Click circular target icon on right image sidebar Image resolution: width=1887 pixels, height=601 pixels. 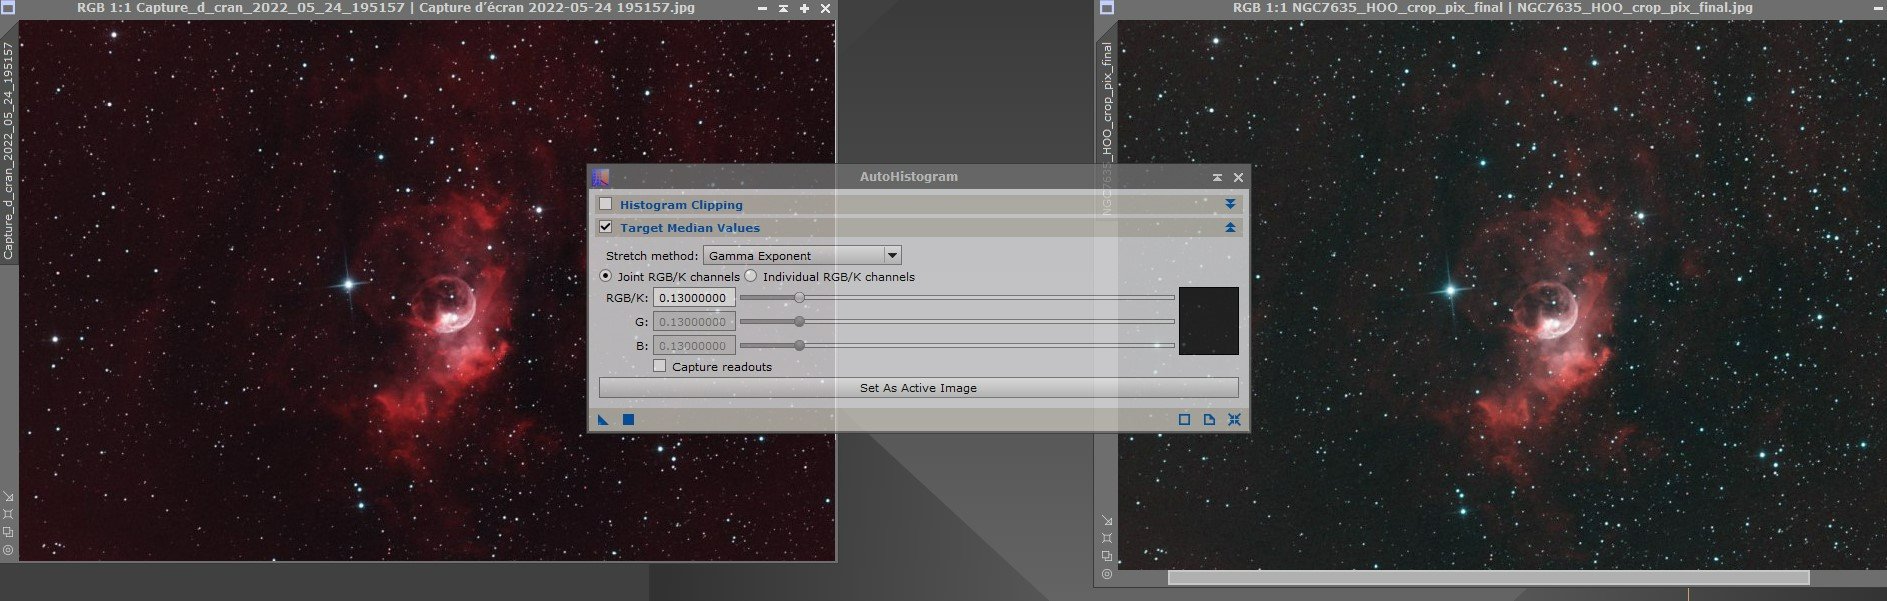1107,574
